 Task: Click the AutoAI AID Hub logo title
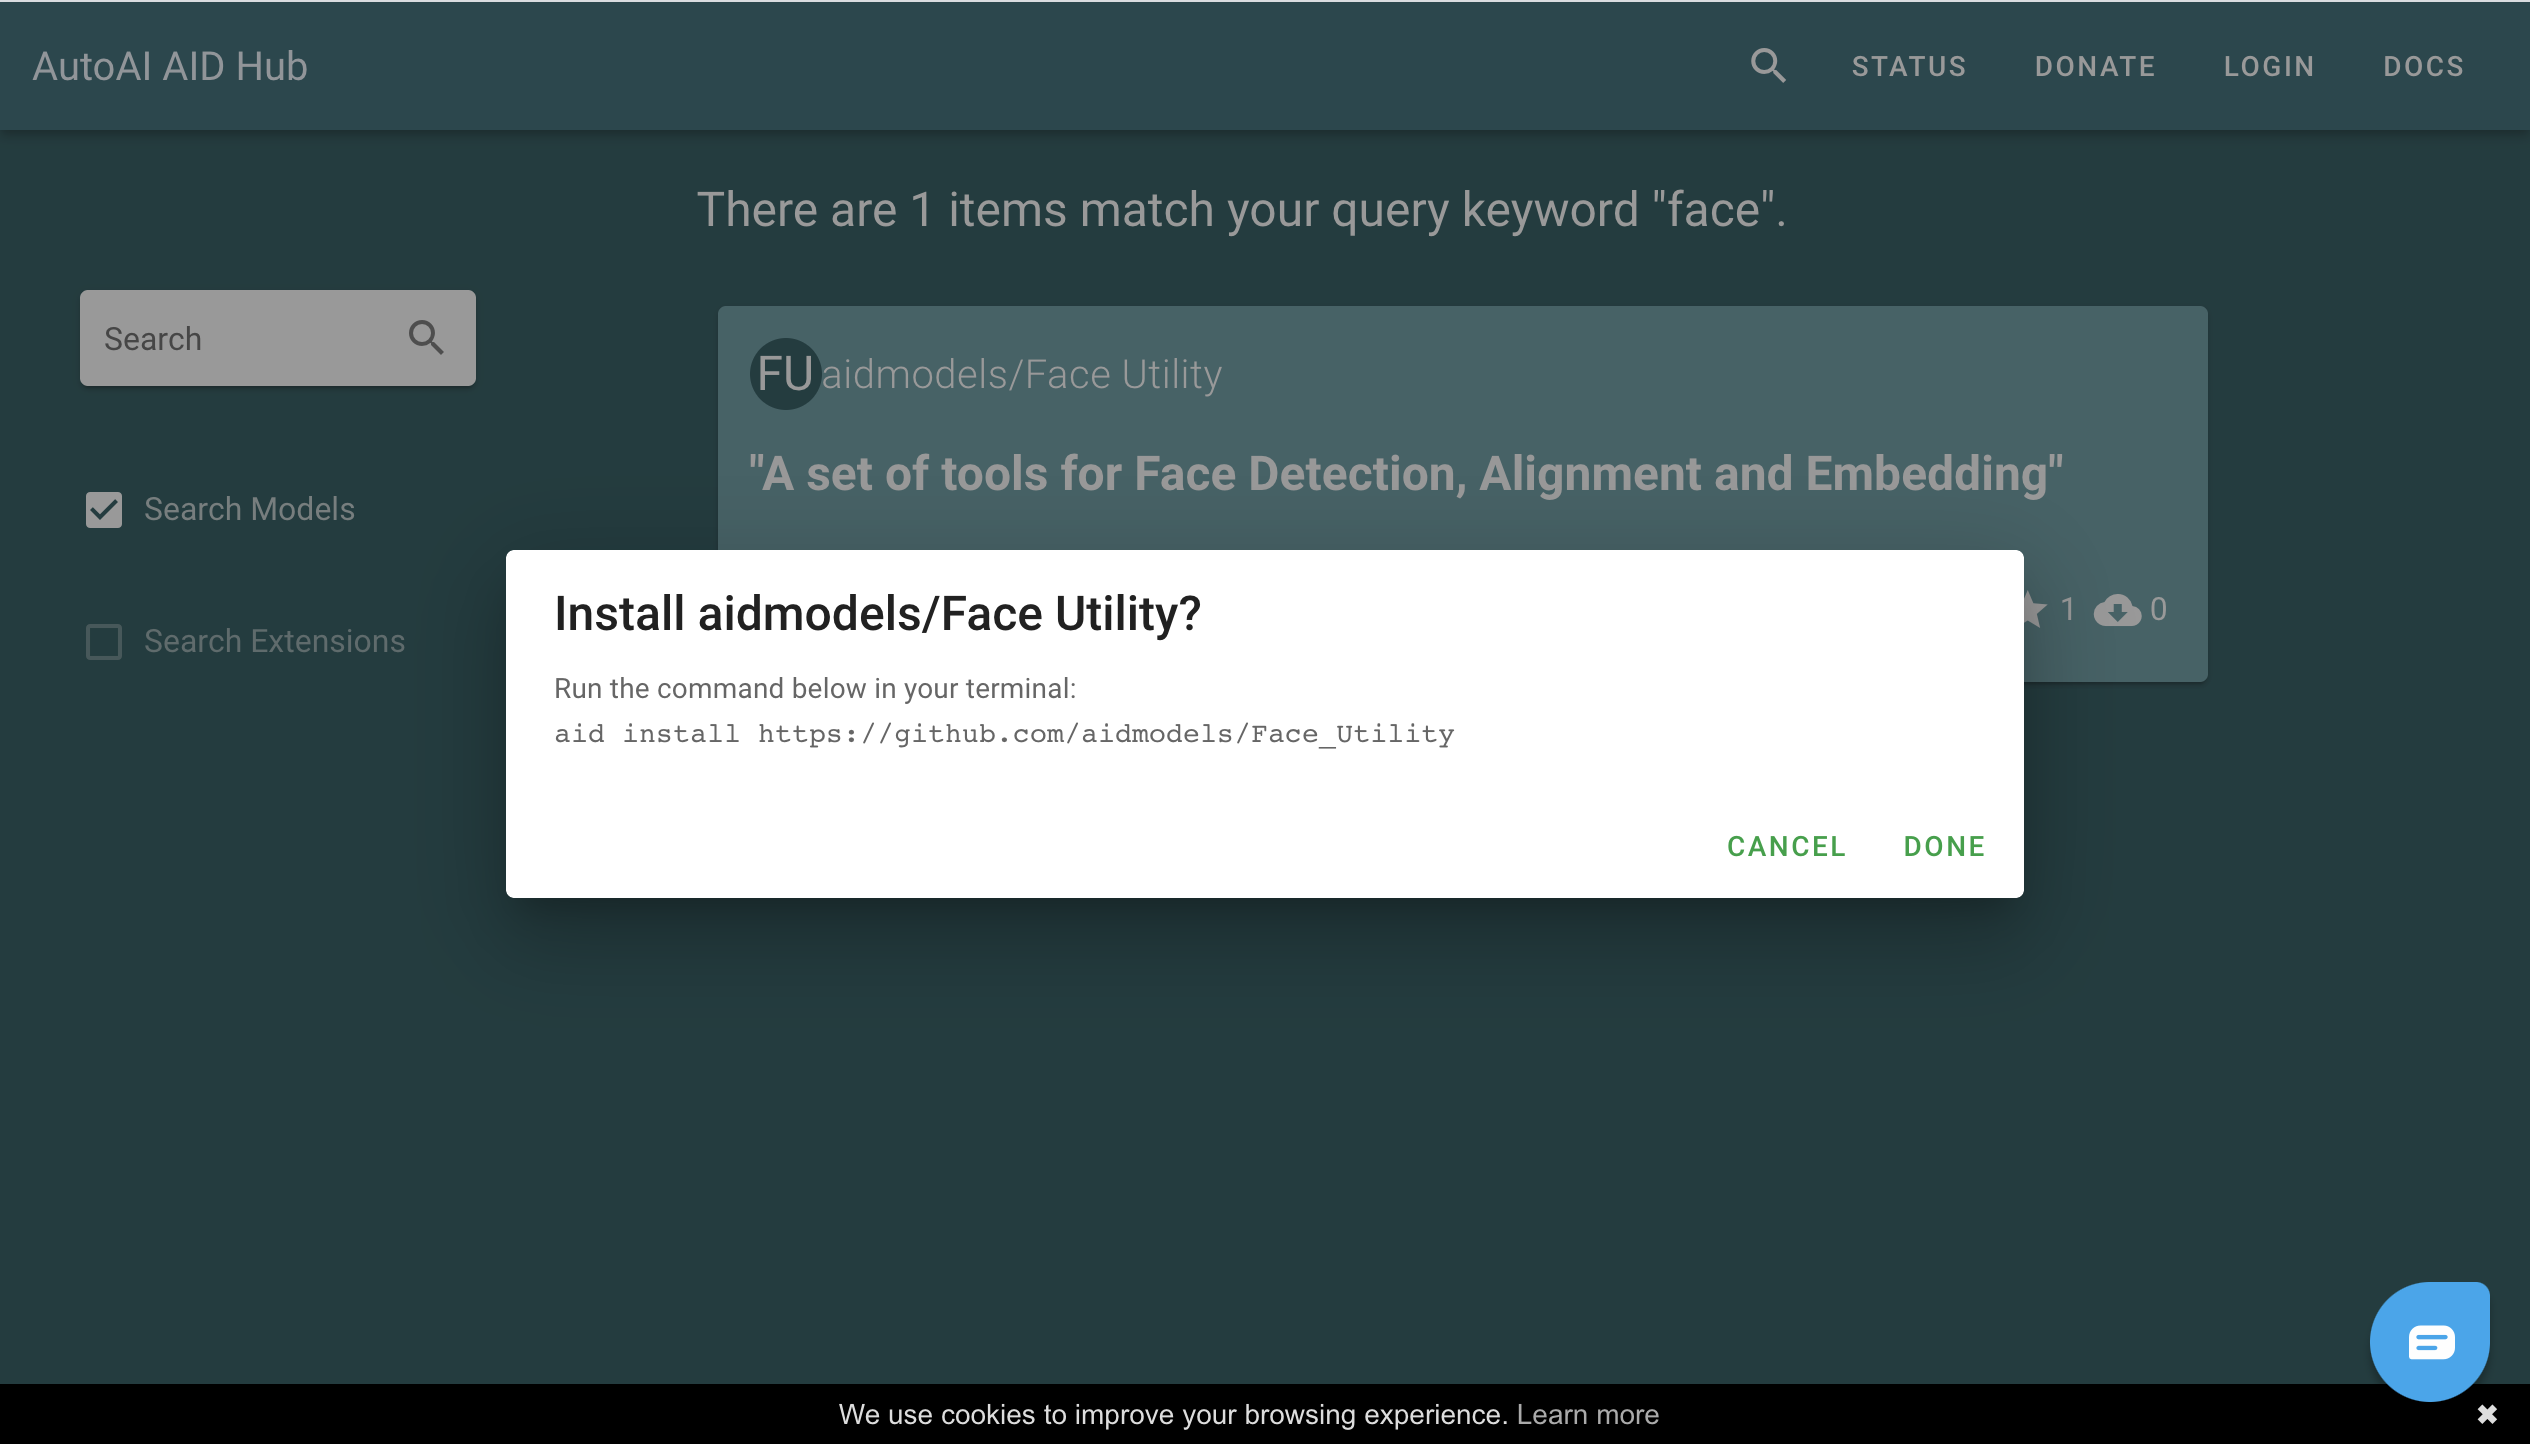point(170,66)
